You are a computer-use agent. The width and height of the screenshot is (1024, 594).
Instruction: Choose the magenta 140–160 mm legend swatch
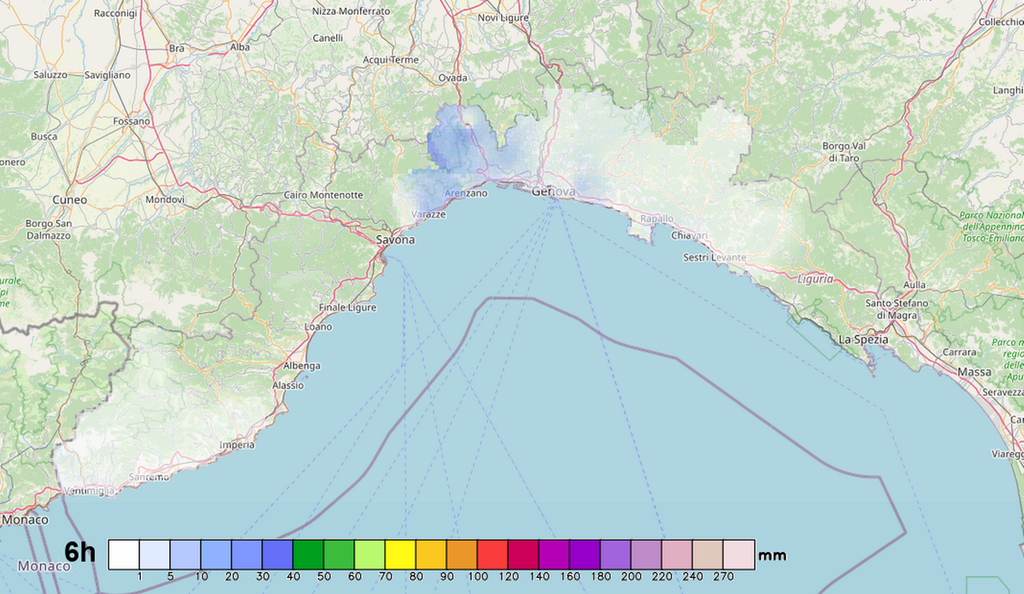[554, 554]
